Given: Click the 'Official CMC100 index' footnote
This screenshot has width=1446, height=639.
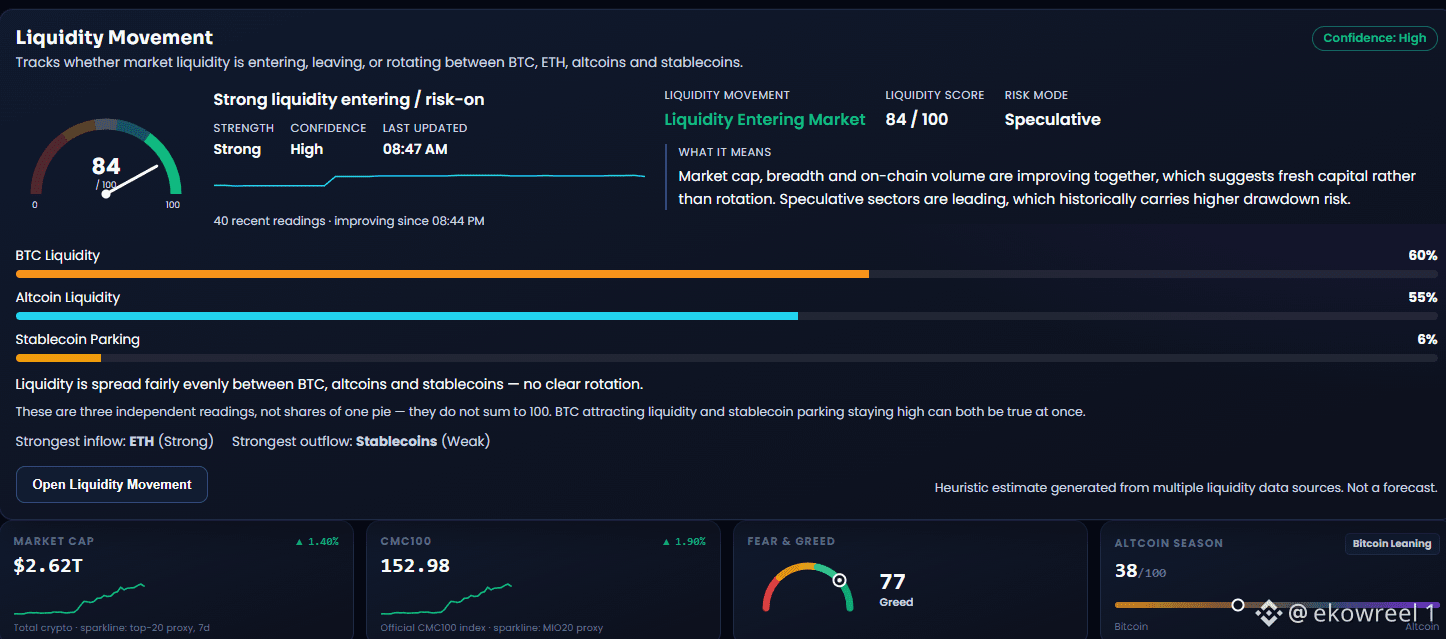Looking at the screenshot, I should click(x=492, y=628).
